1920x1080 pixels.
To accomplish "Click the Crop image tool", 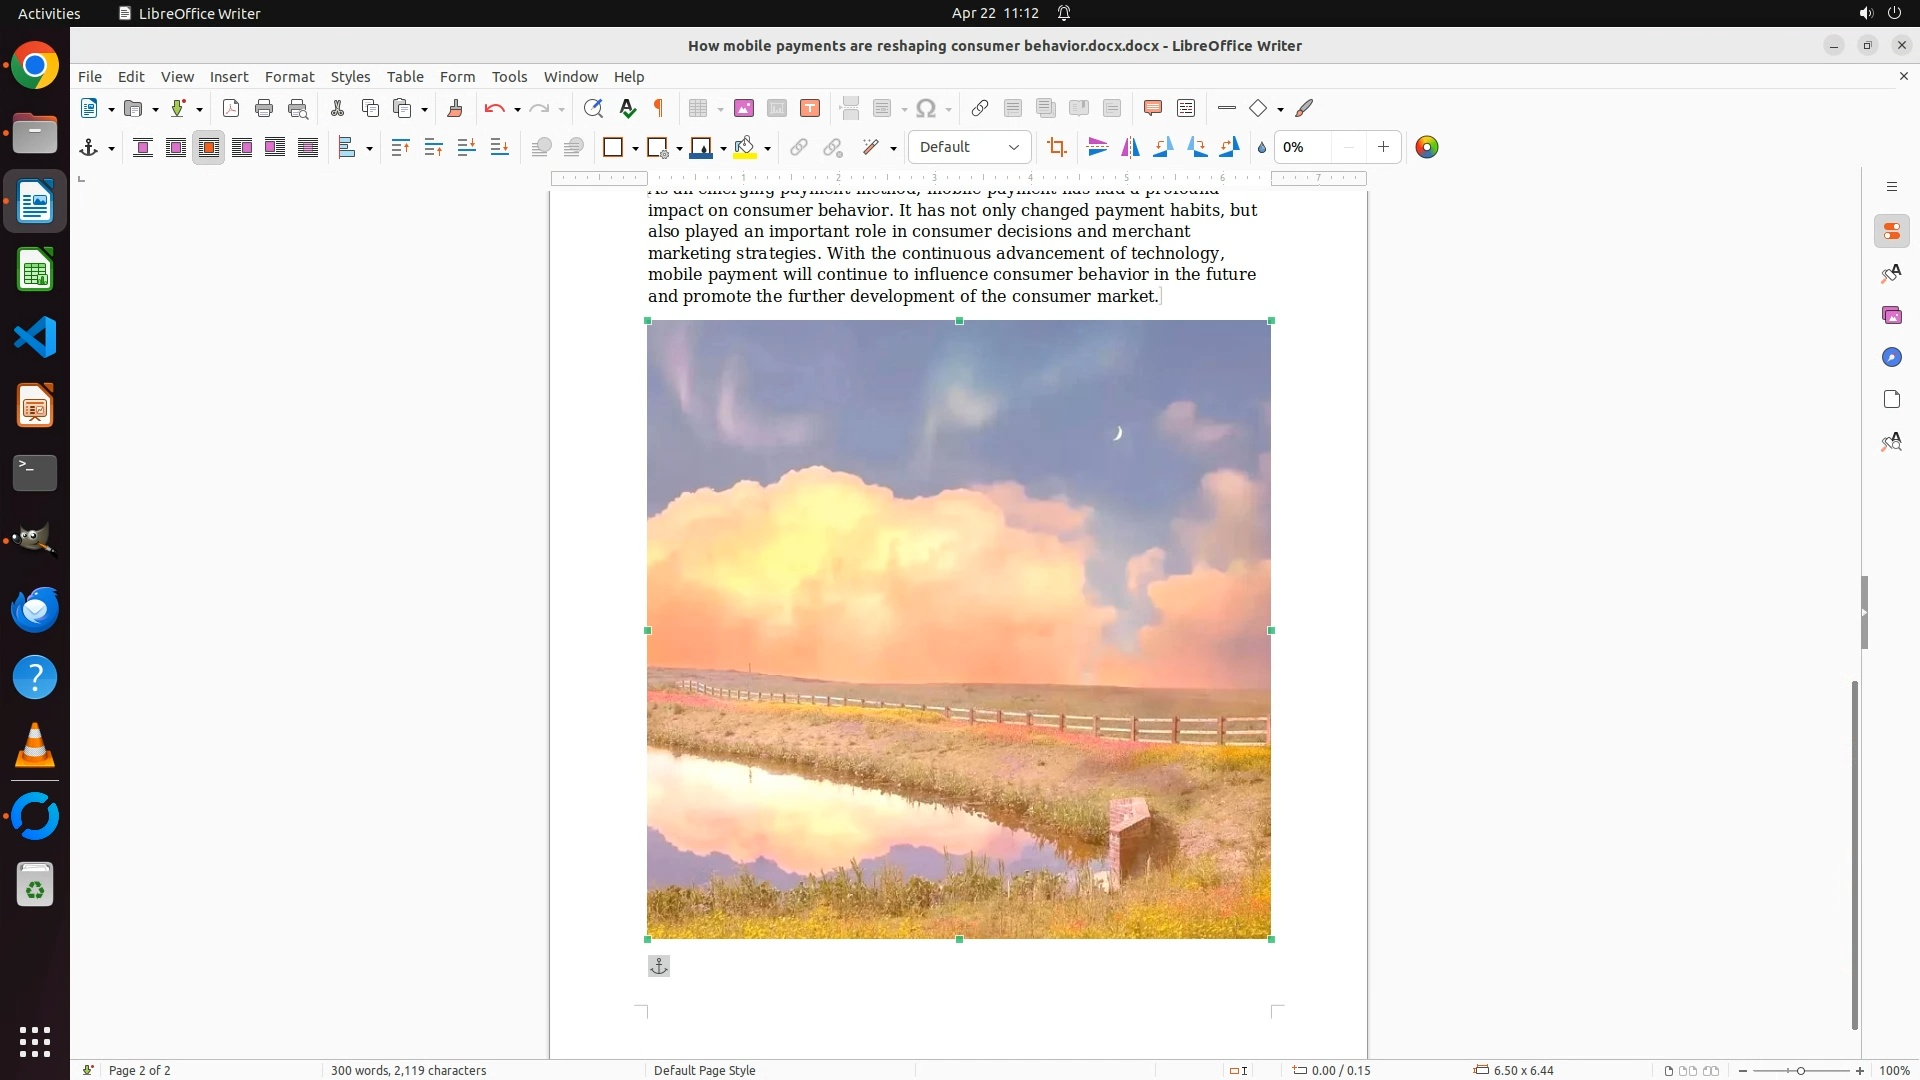I will pyautogui.click(x=1057, y=148).
